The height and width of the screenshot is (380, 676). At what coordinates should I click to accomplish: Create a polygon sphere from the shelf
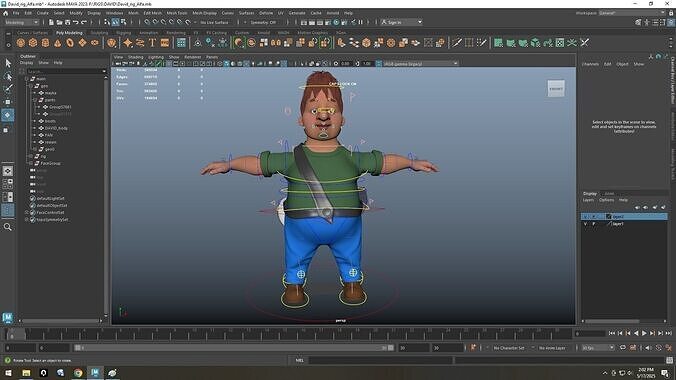pyautogui.click(x=20, y=43)
